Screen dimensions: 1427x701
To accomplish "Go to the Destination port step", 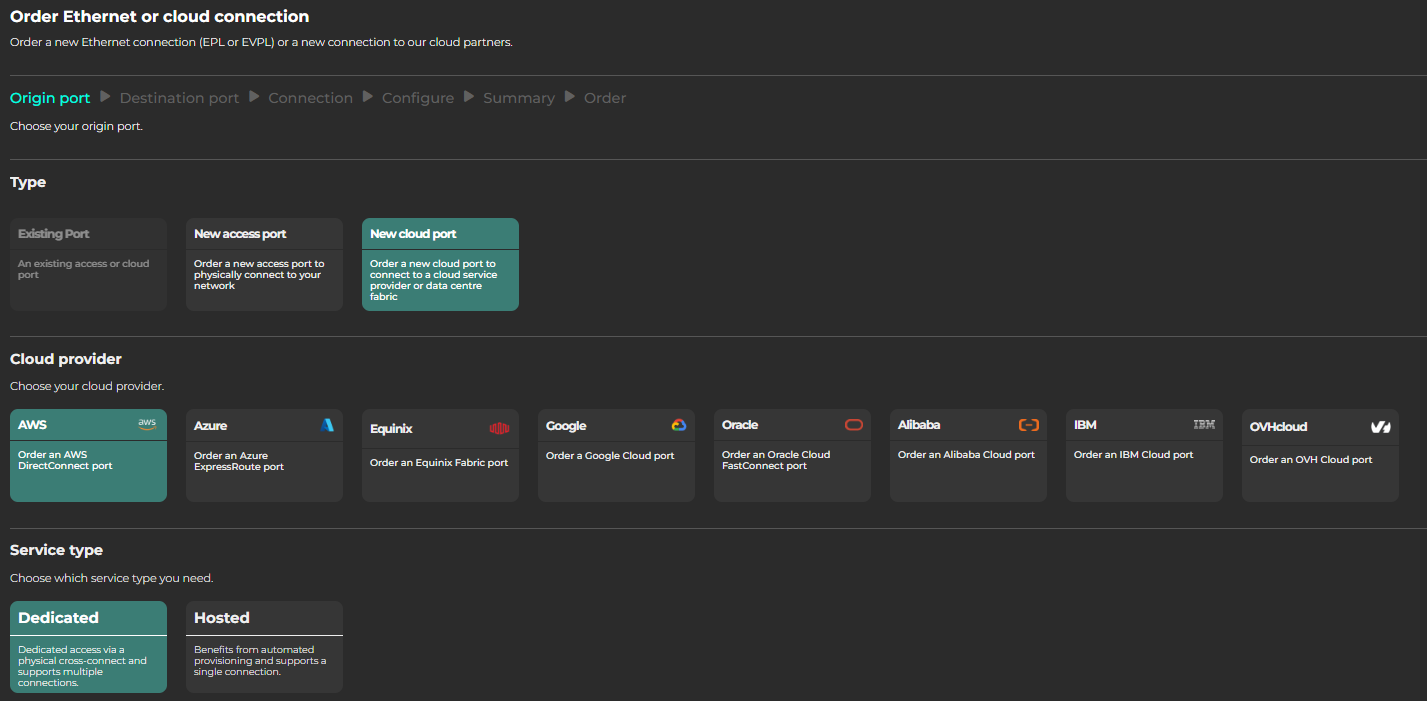I will (179, 98).
